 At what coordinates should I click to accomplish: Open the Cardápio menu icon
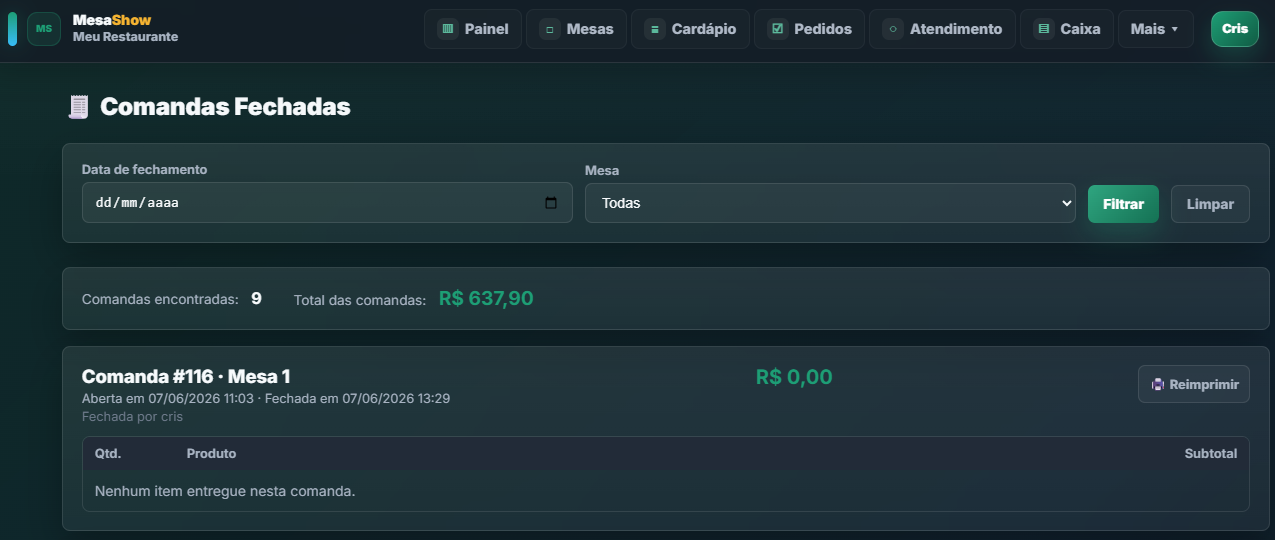coord(654,29)
